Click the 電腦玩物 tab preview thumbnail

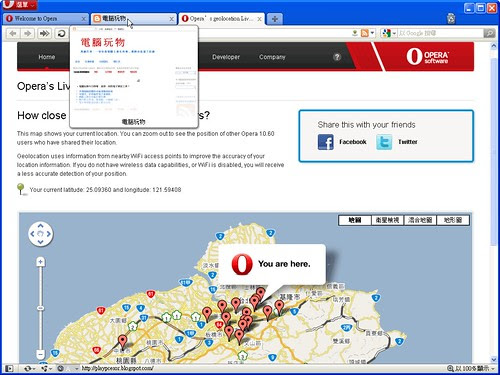(134, 77)
